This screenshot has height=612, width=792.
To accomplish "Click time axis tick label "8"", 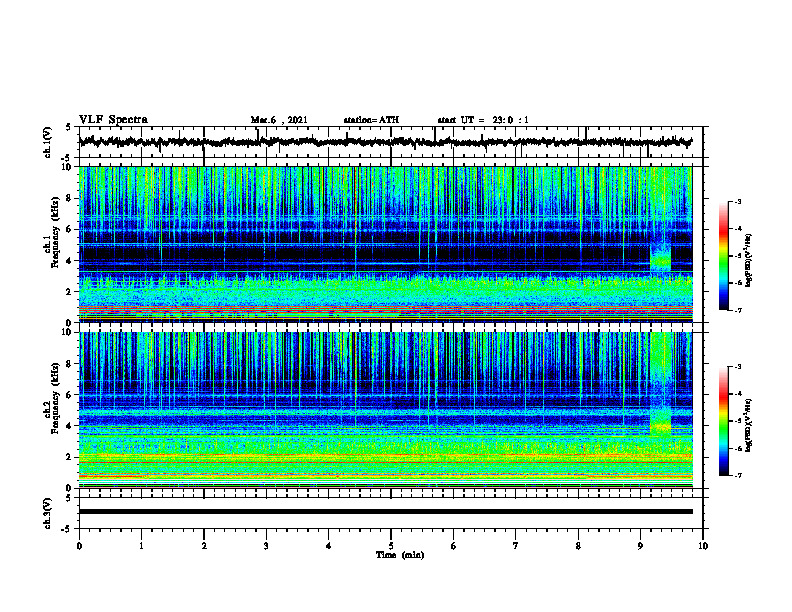I will 578,546.
